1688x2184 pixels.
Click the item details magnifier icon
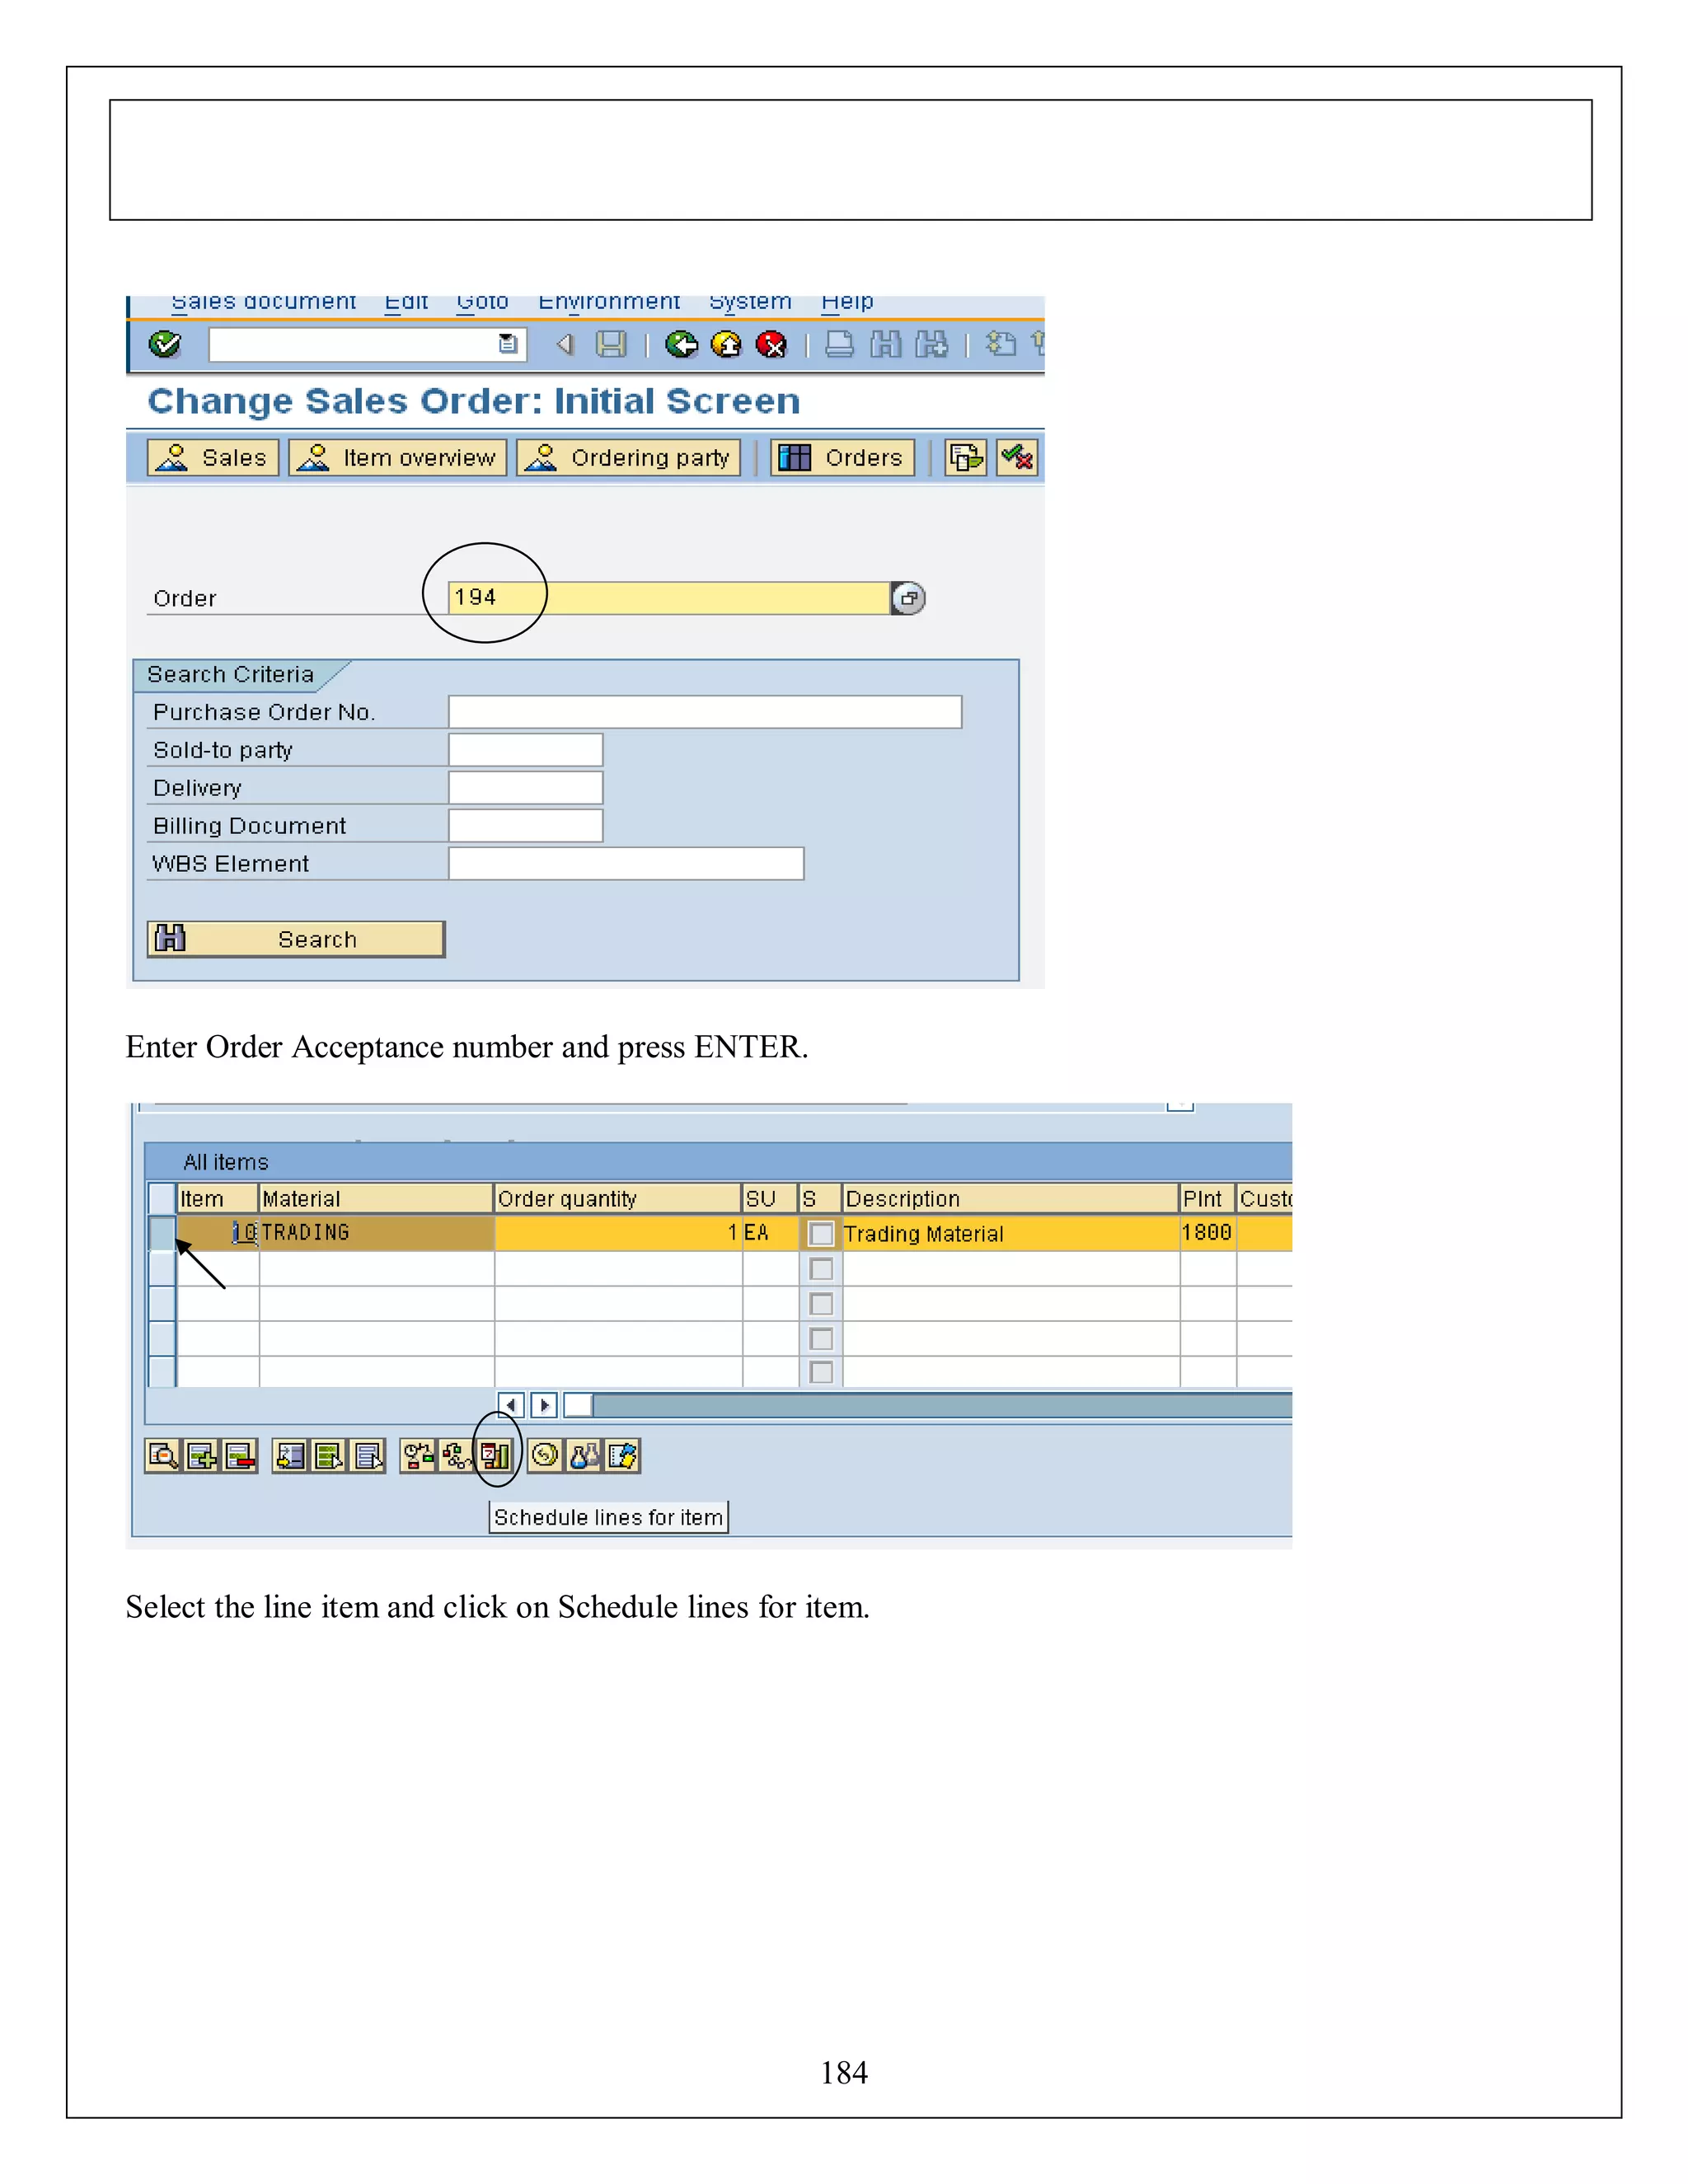tap(162, 1456)
